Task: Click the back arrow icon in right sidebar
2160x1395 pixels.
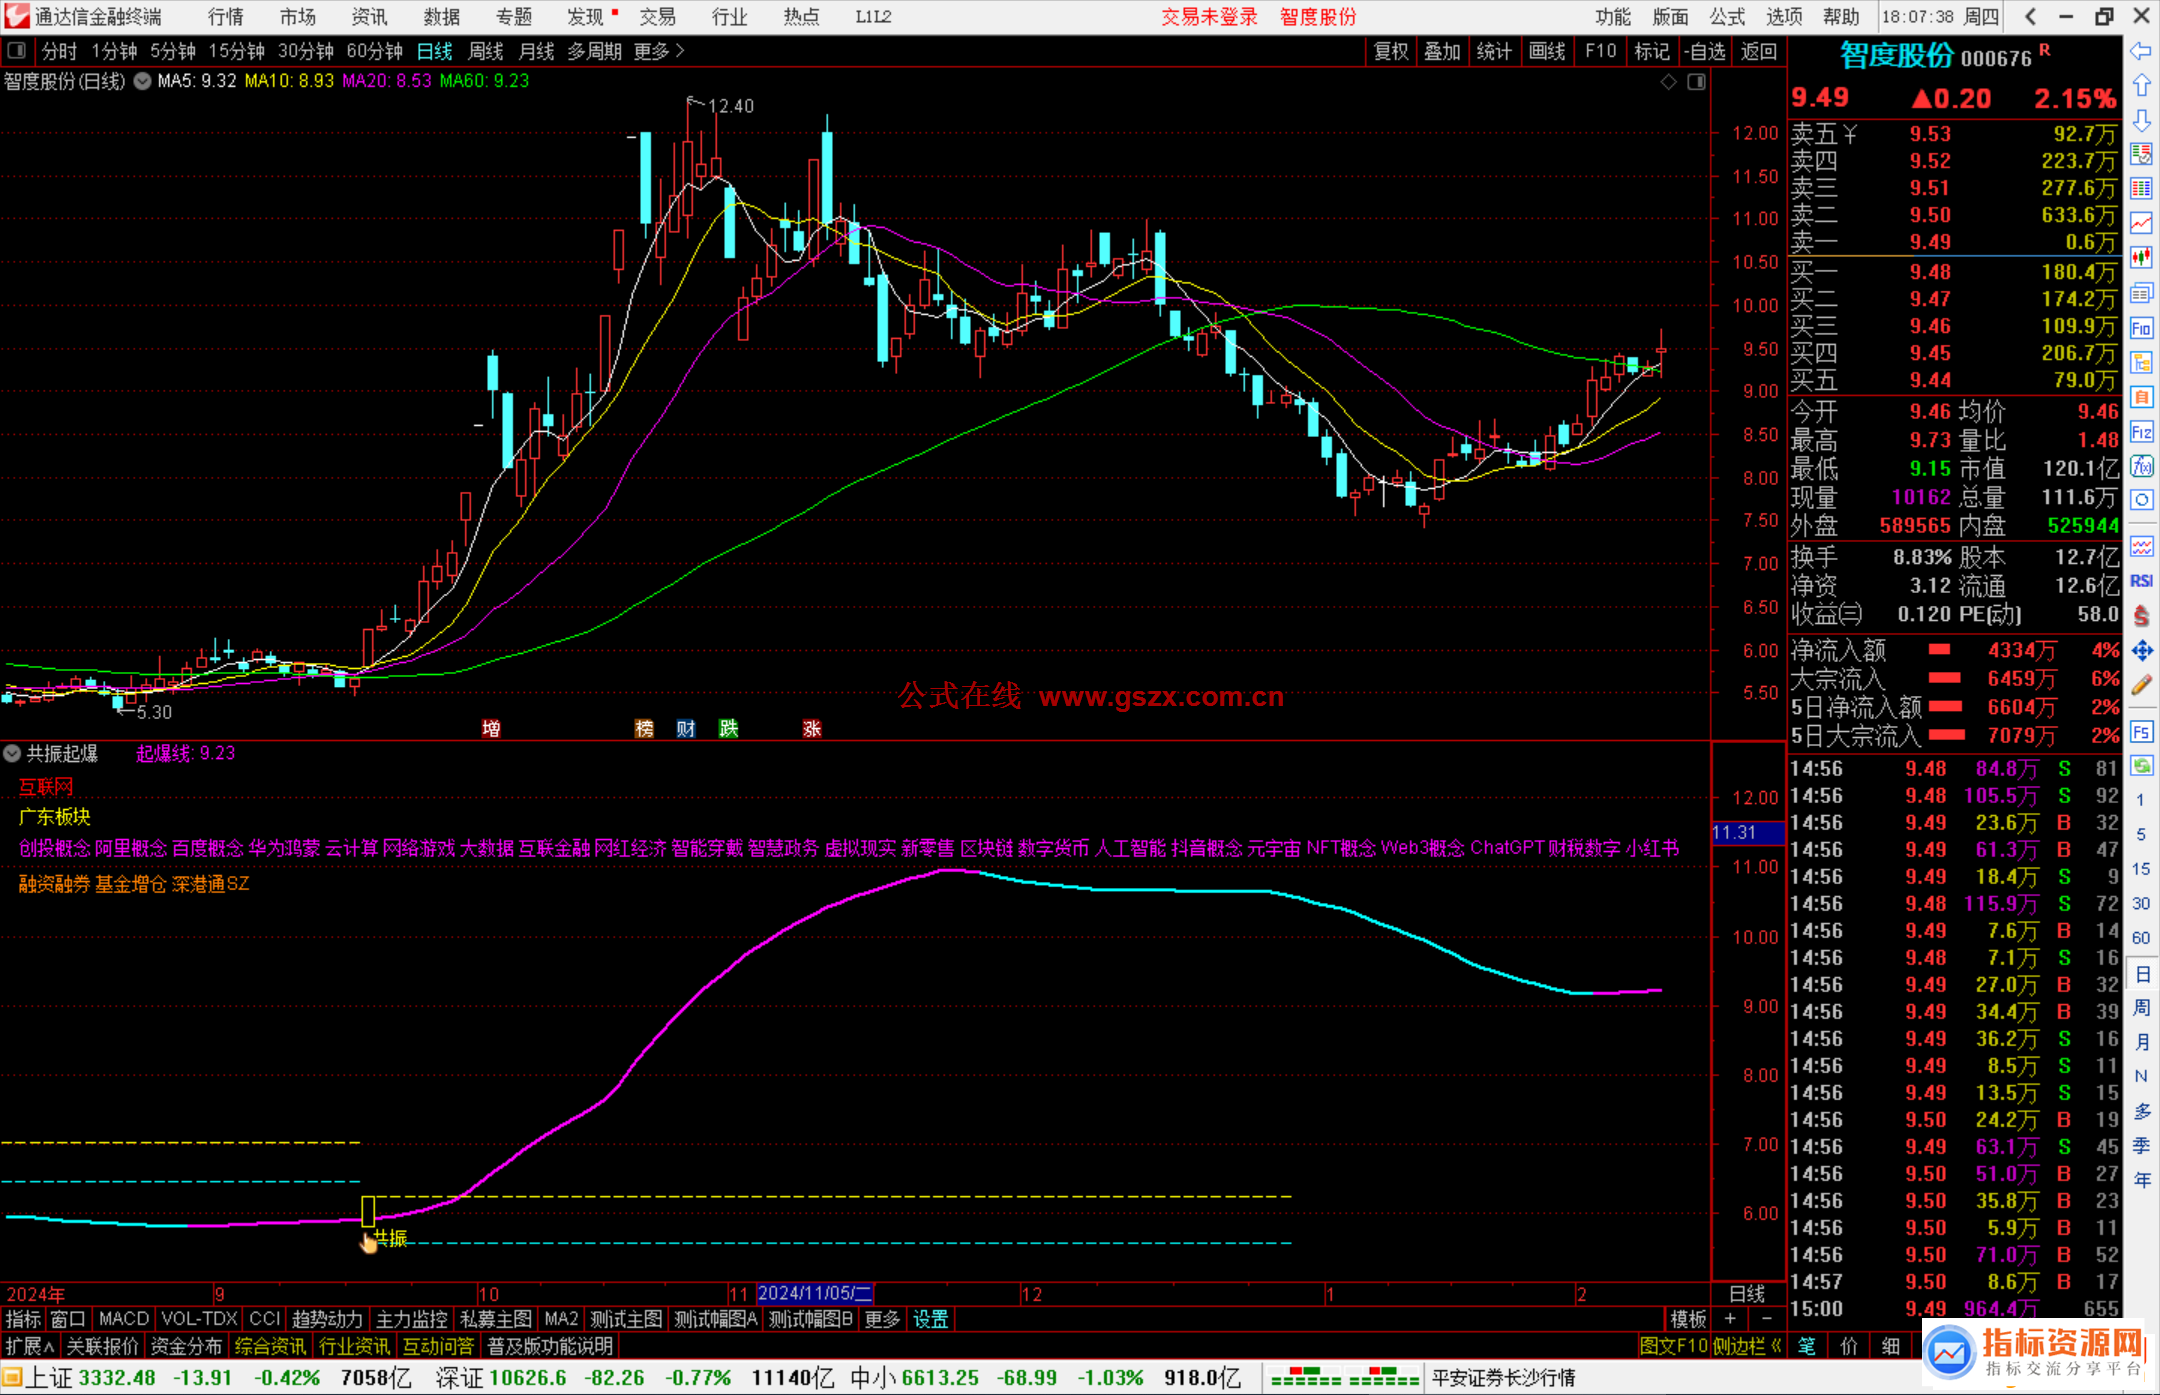Action: pyautogui.click(x=2141, y=51)
